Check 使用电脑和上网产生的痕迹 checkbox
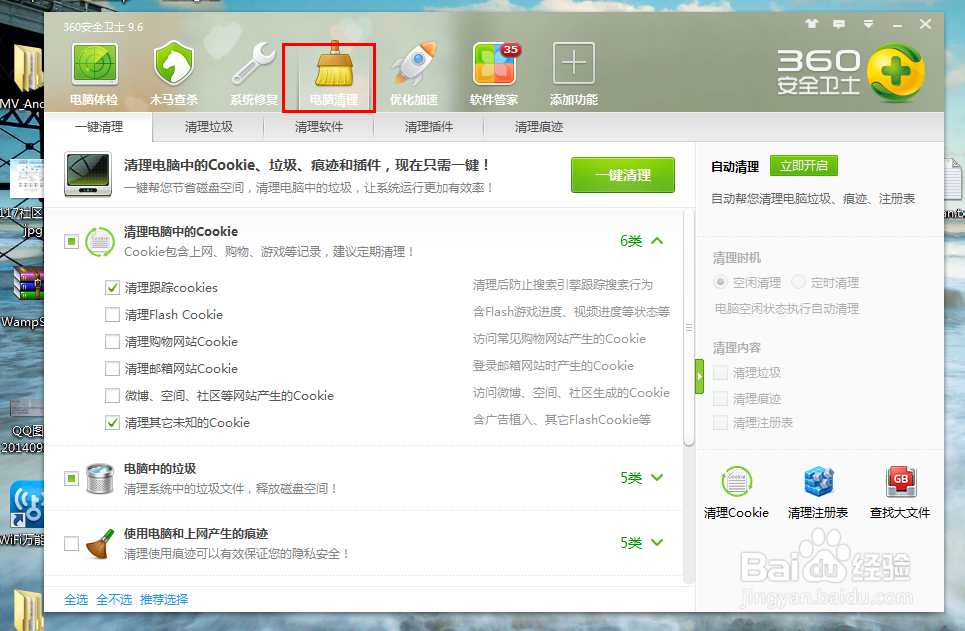The width and height of the screenshot is (965, 631). [x=71, y=544]
